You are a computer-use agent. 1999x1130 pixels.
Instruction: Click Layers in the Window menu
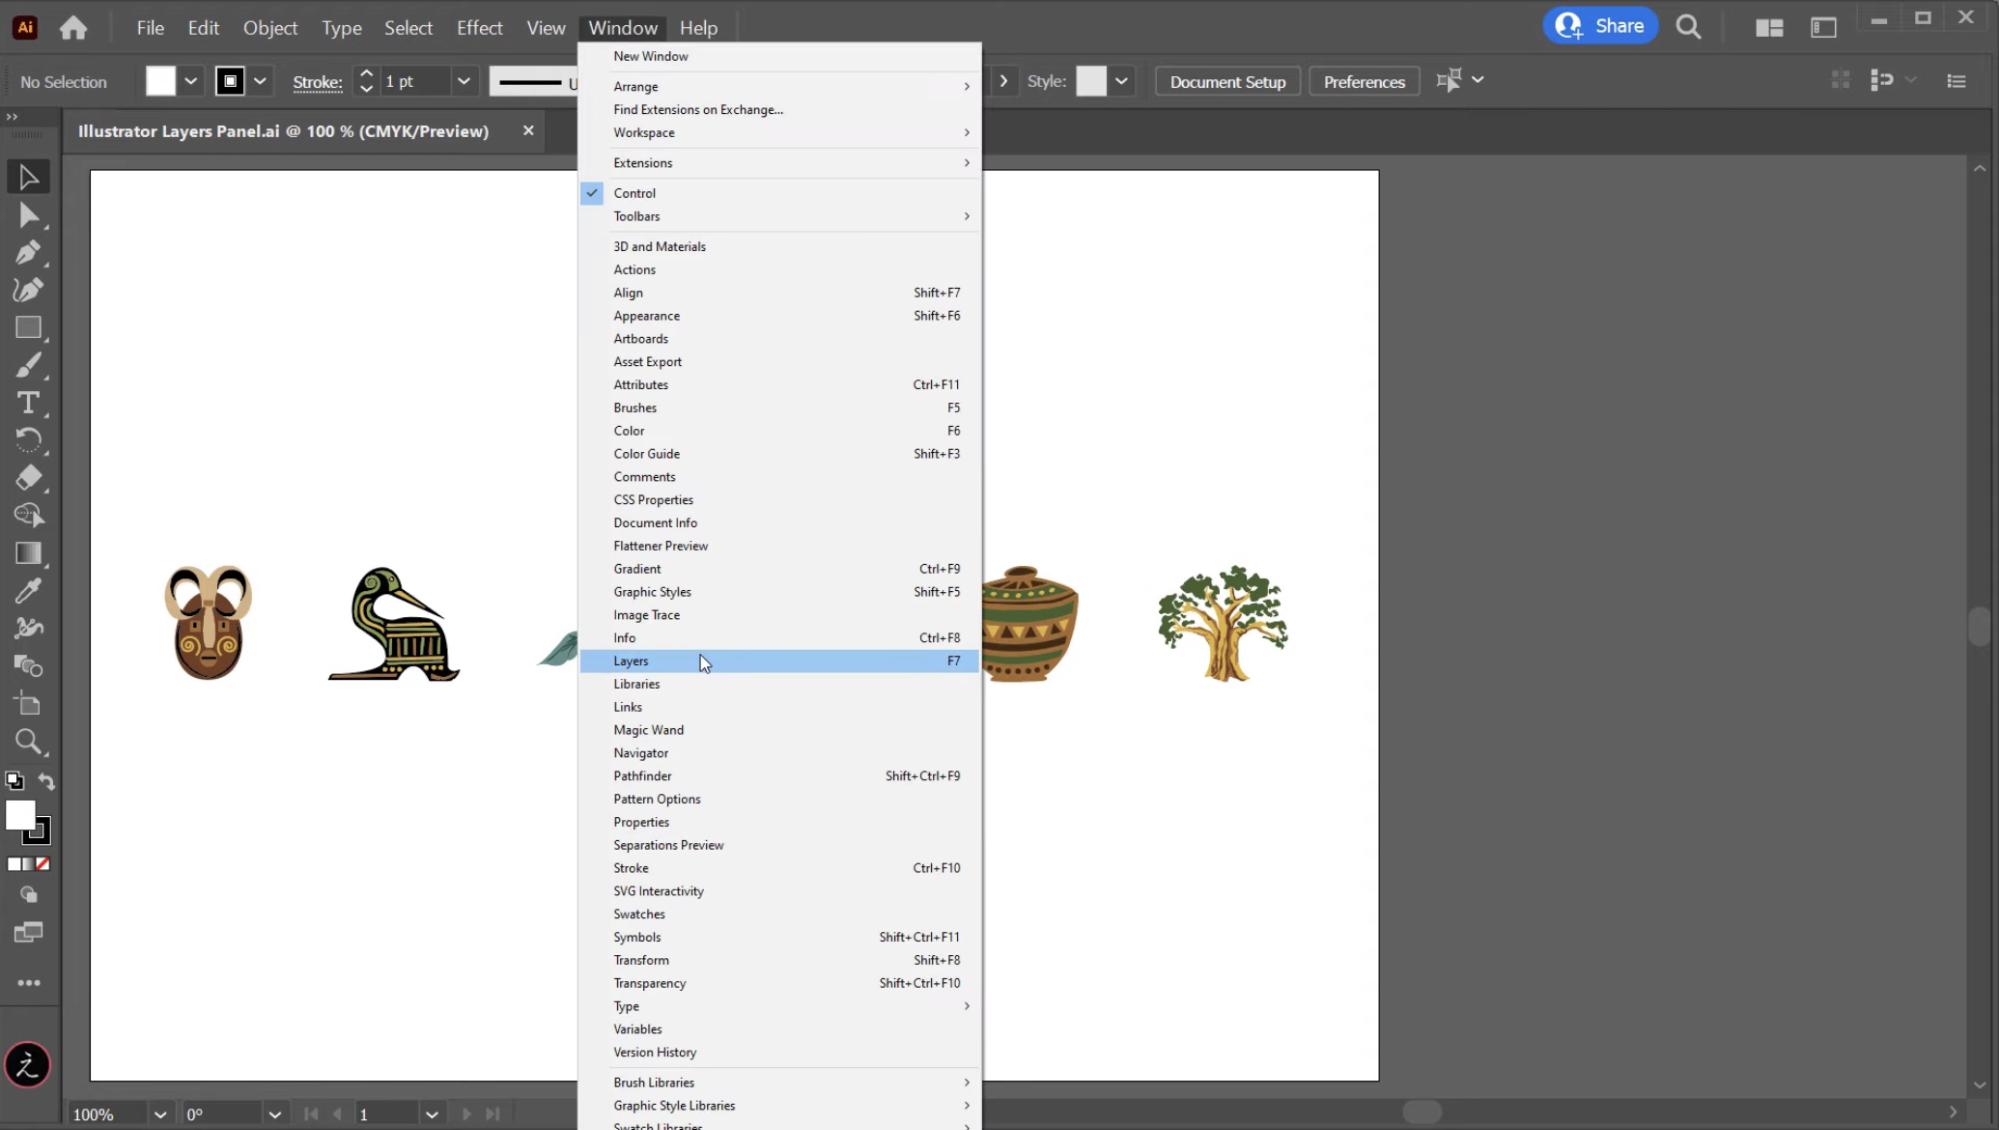point(630,660)
